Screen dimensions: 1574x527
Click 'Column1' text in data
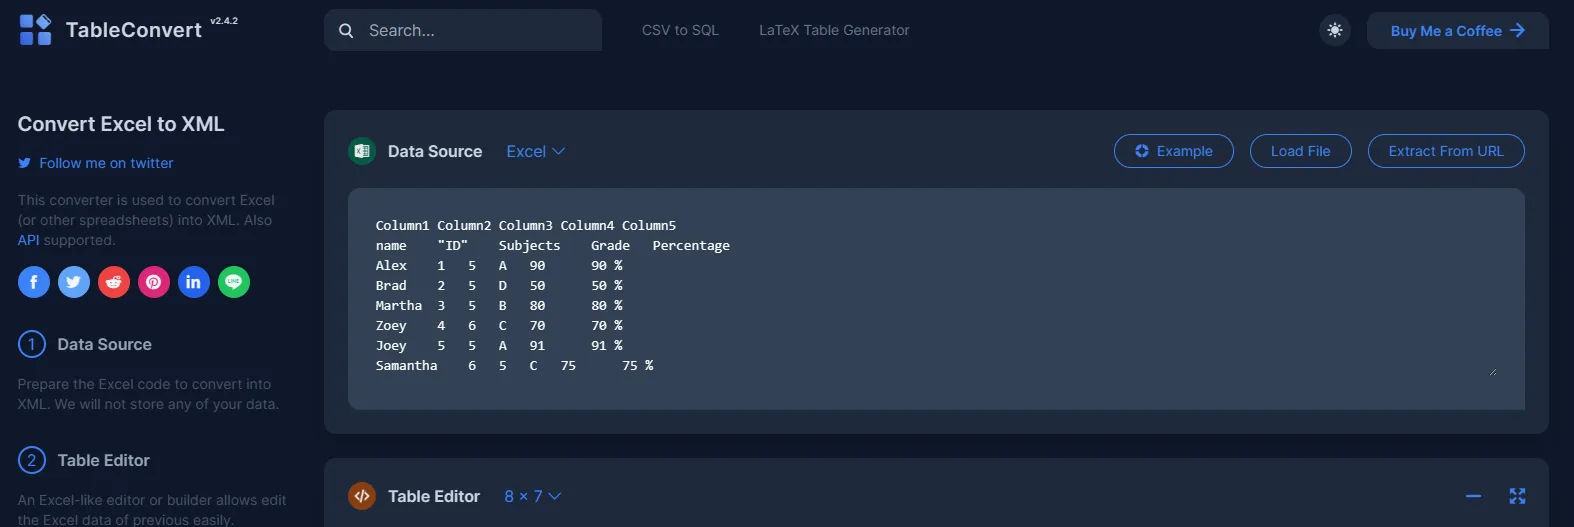pyautogui.click(x=402, y=226)
